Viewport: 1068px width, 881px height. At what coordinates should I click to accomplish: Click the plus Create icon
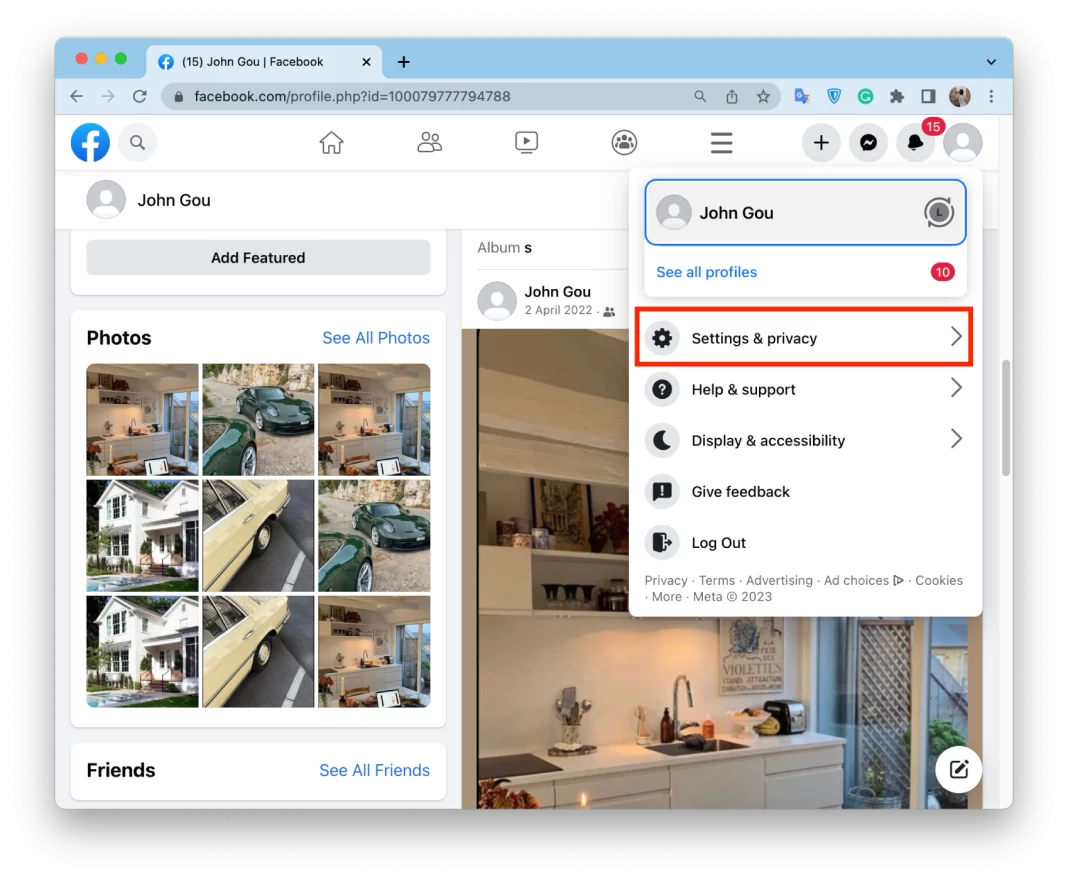point(821,143)
